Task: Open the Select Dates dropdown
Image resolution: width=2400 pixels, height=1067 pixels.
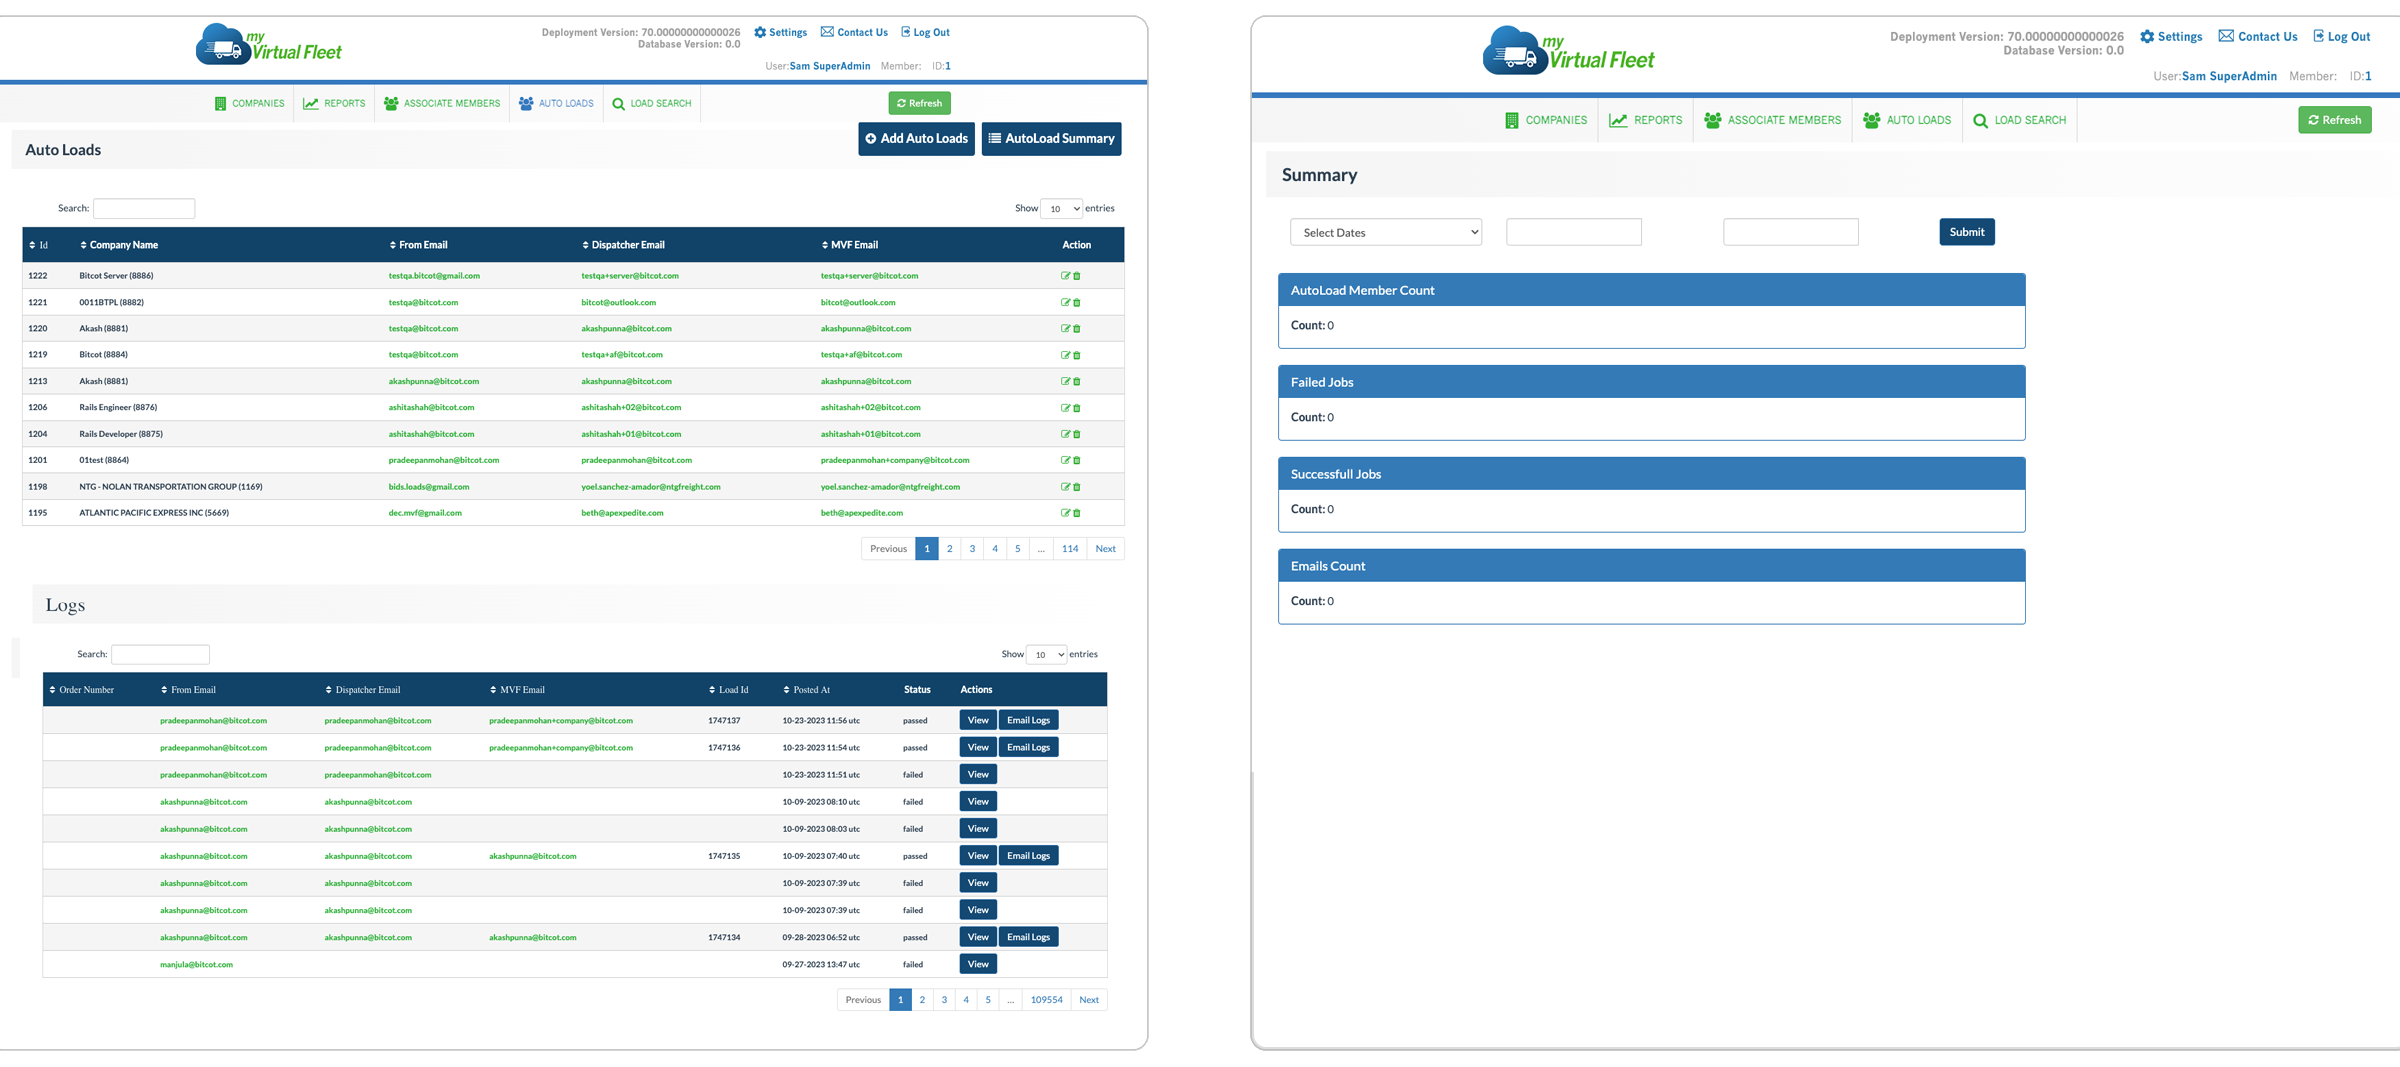Action: (1385, 233)
